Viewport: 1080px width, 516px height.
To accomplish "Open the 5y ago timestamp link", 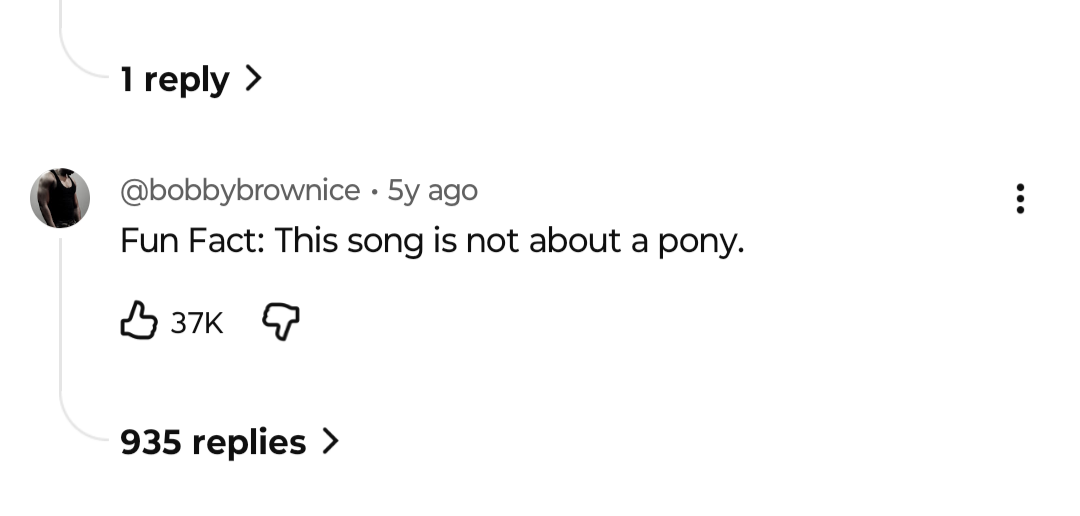I will click(433, 191).
